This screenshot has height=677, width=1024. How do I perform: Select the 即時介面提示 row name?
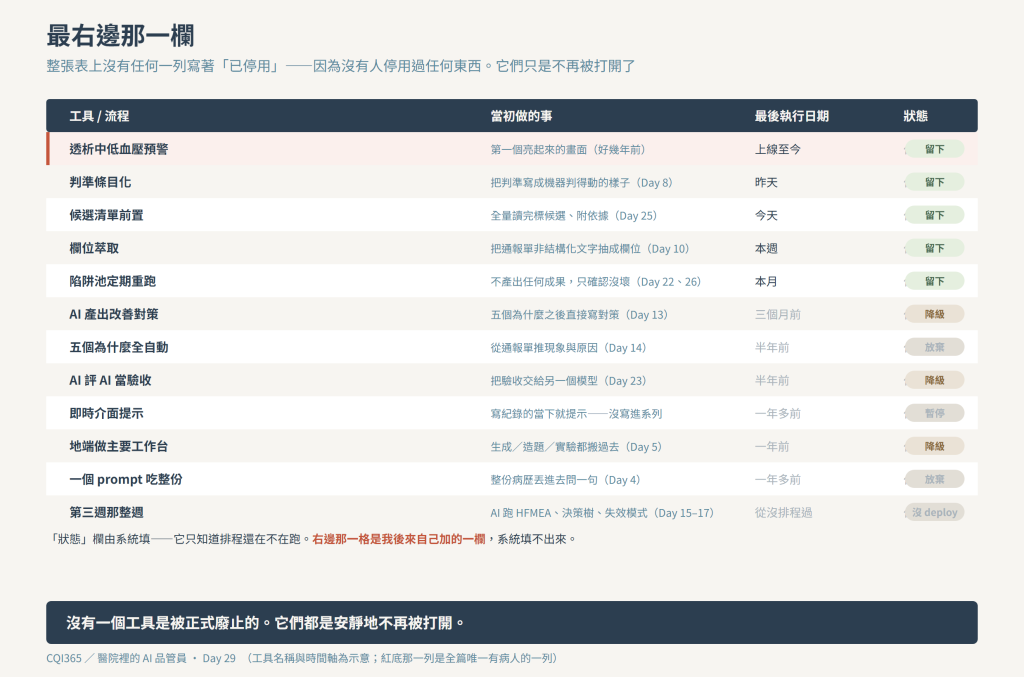click(x=106, y=413)
